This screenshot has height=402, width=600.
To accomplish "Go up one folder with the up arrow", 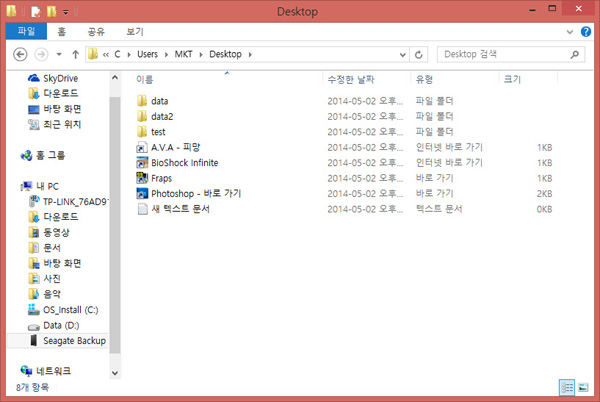I will click(x=76, y=54).
